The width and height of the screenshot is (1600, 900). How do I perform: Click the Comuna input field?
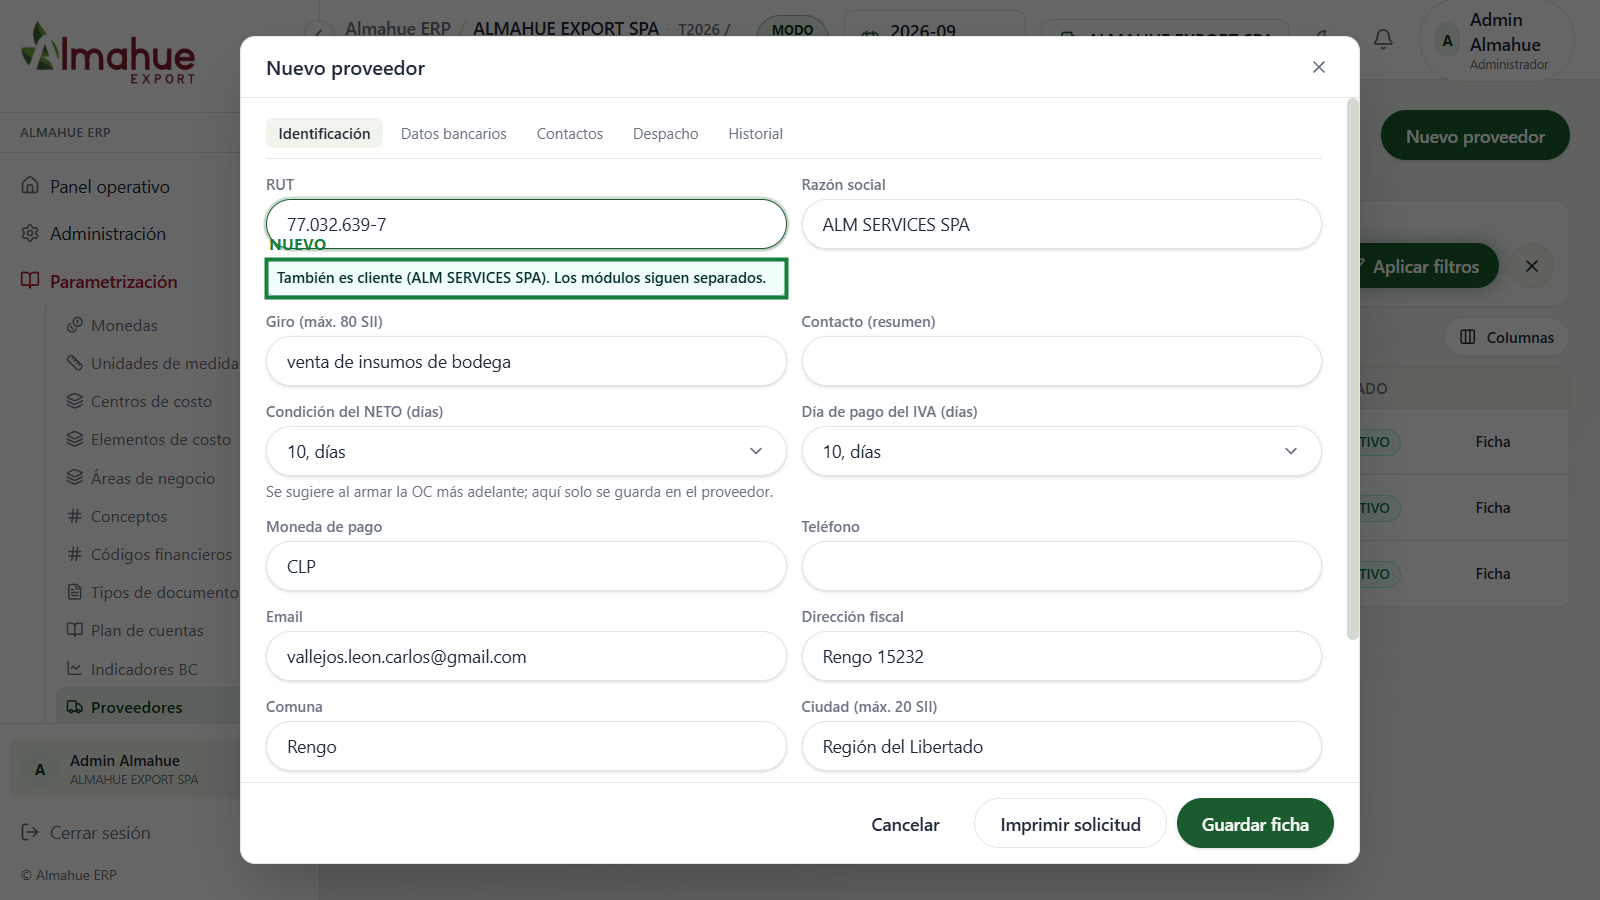click(526, 746)
